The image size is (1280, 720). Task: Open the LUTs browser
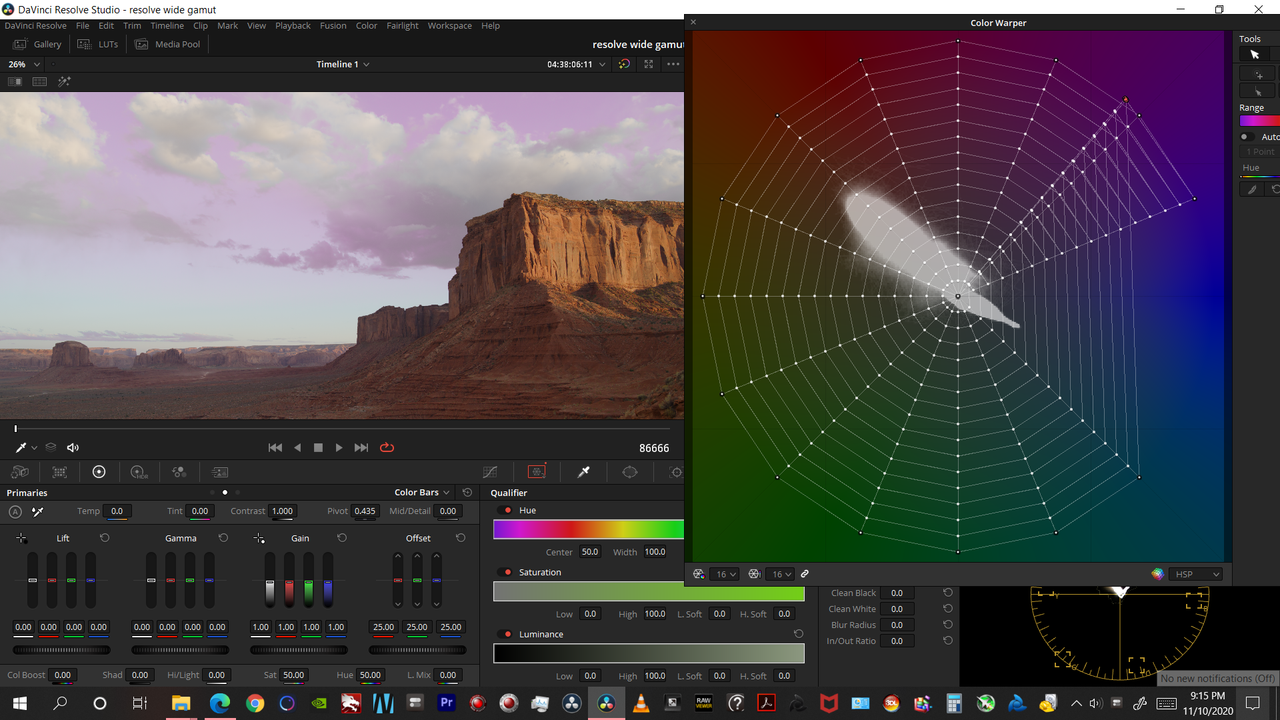pos(98,44)
